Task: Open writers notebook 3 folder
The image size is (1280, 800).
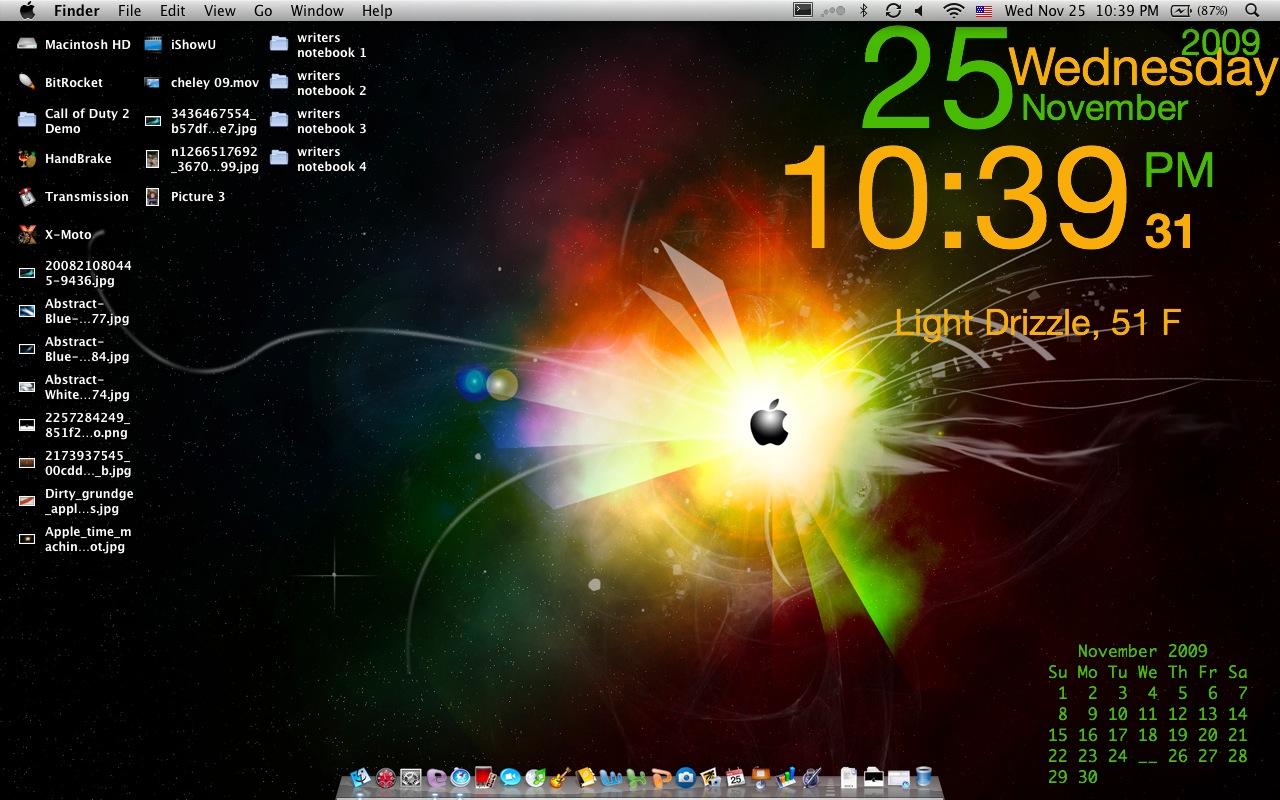Action: pos(279,120)
